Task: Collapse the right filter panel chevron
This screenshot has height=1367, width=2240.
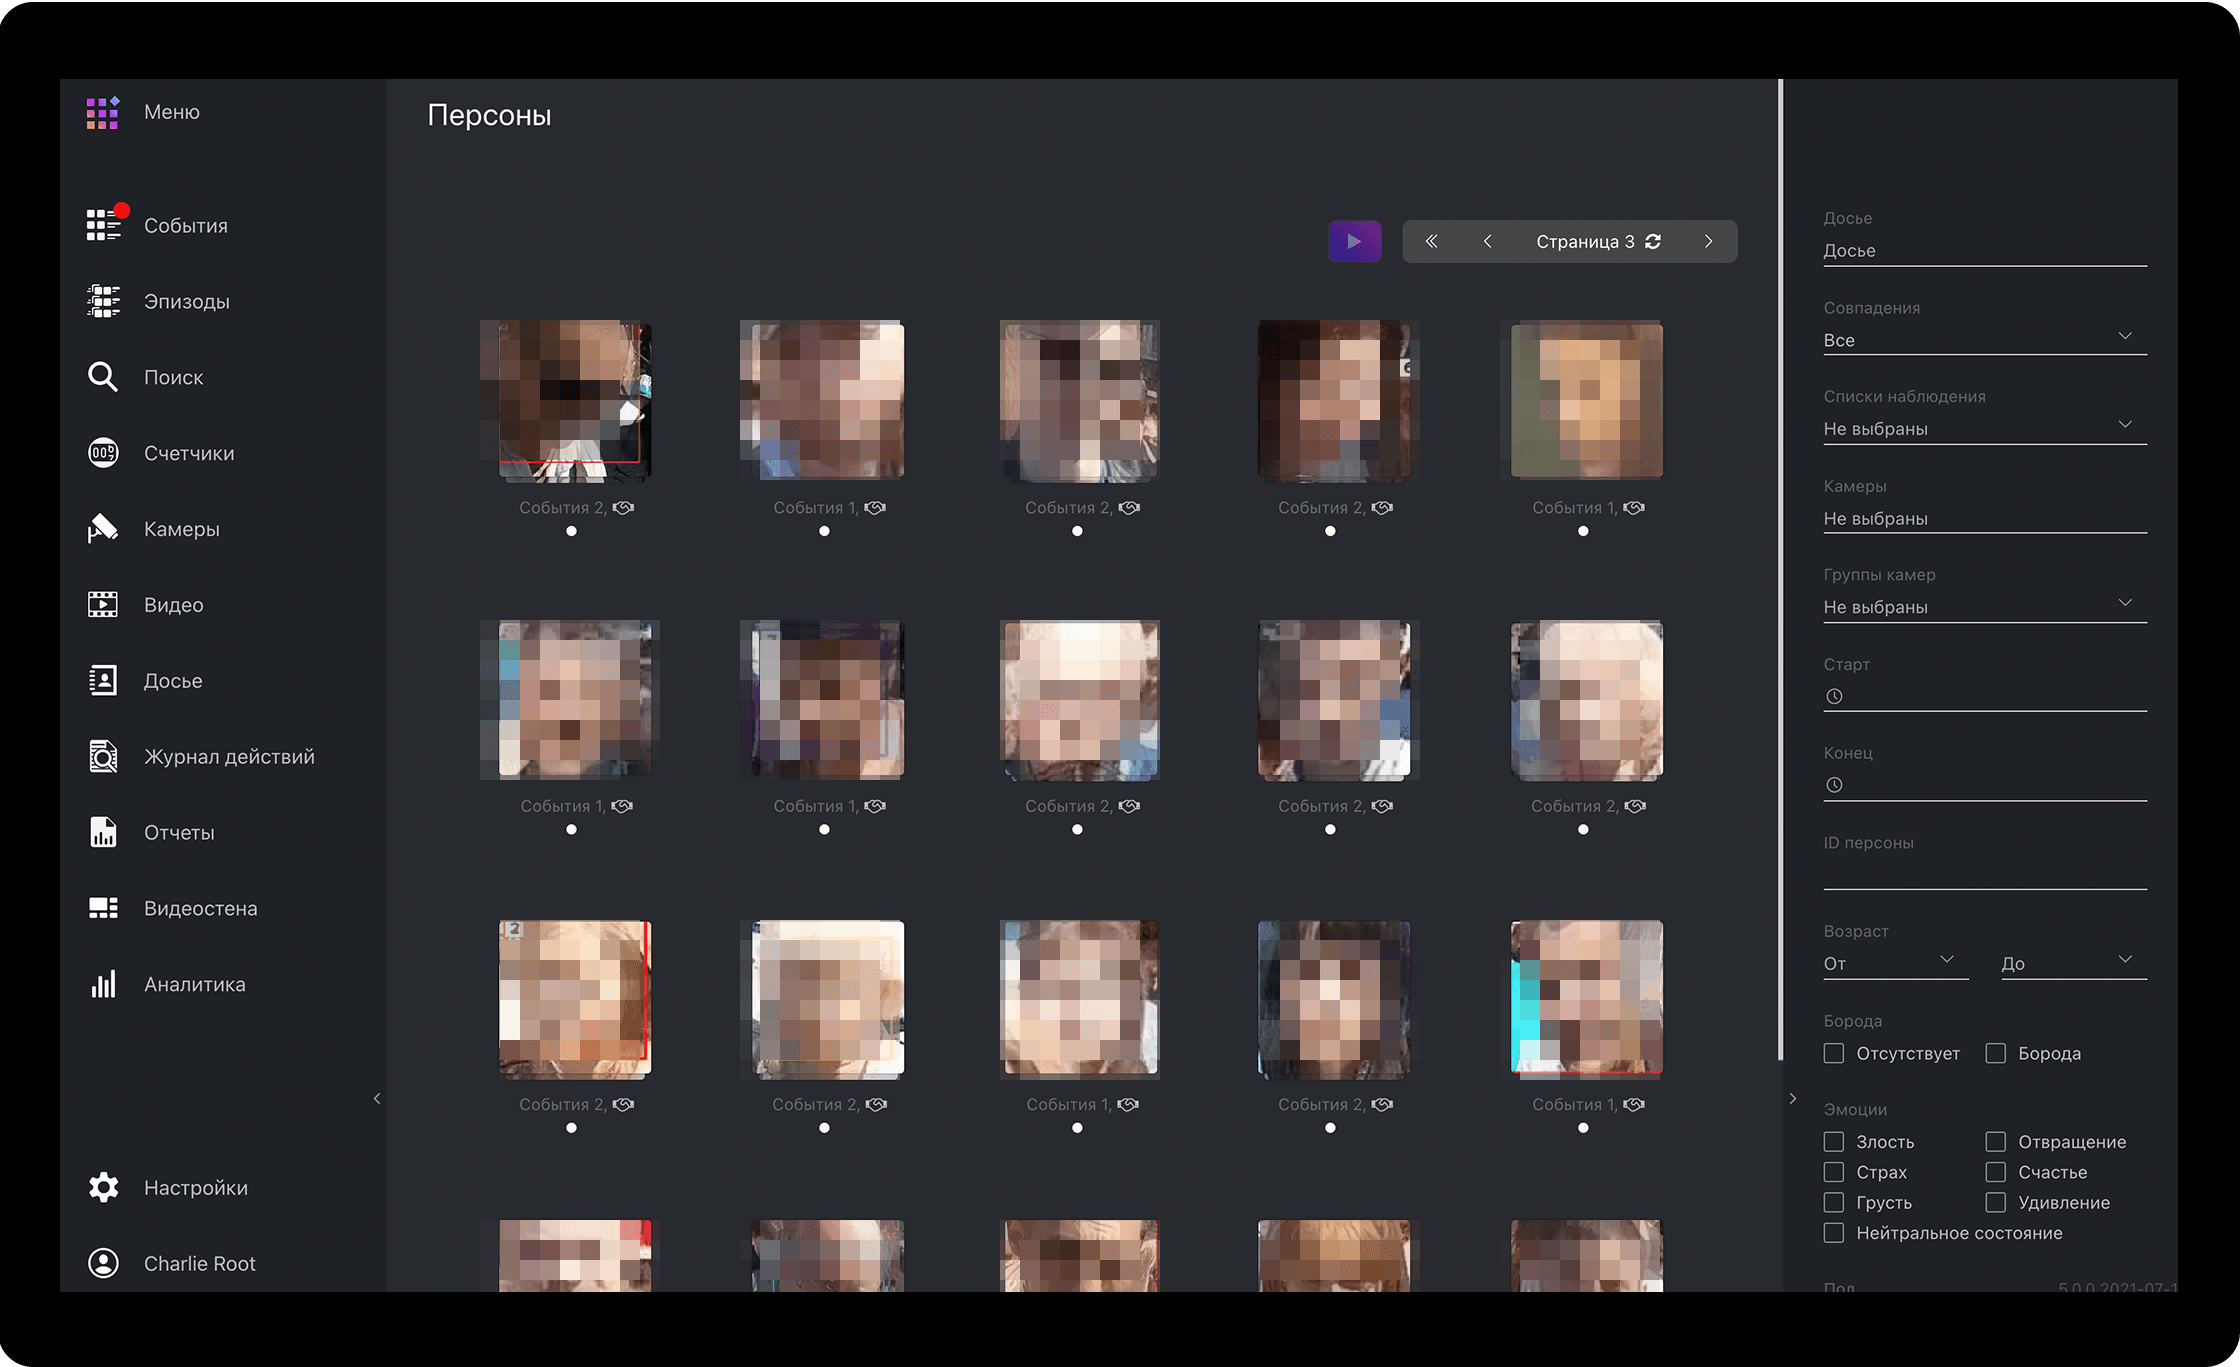Action: 1793,1098
